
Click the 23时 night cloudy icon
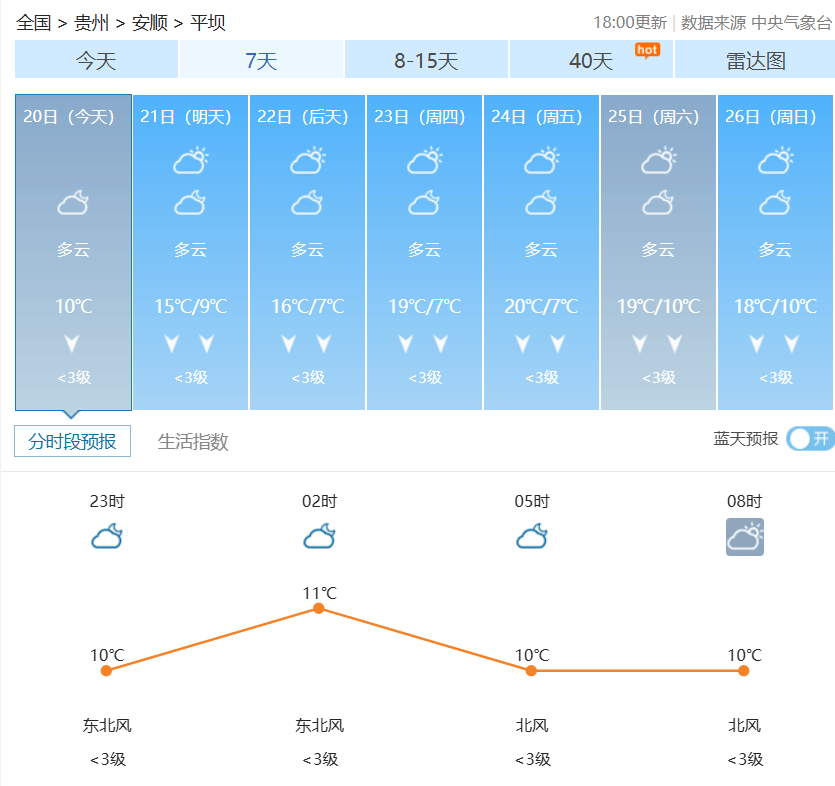107,537
